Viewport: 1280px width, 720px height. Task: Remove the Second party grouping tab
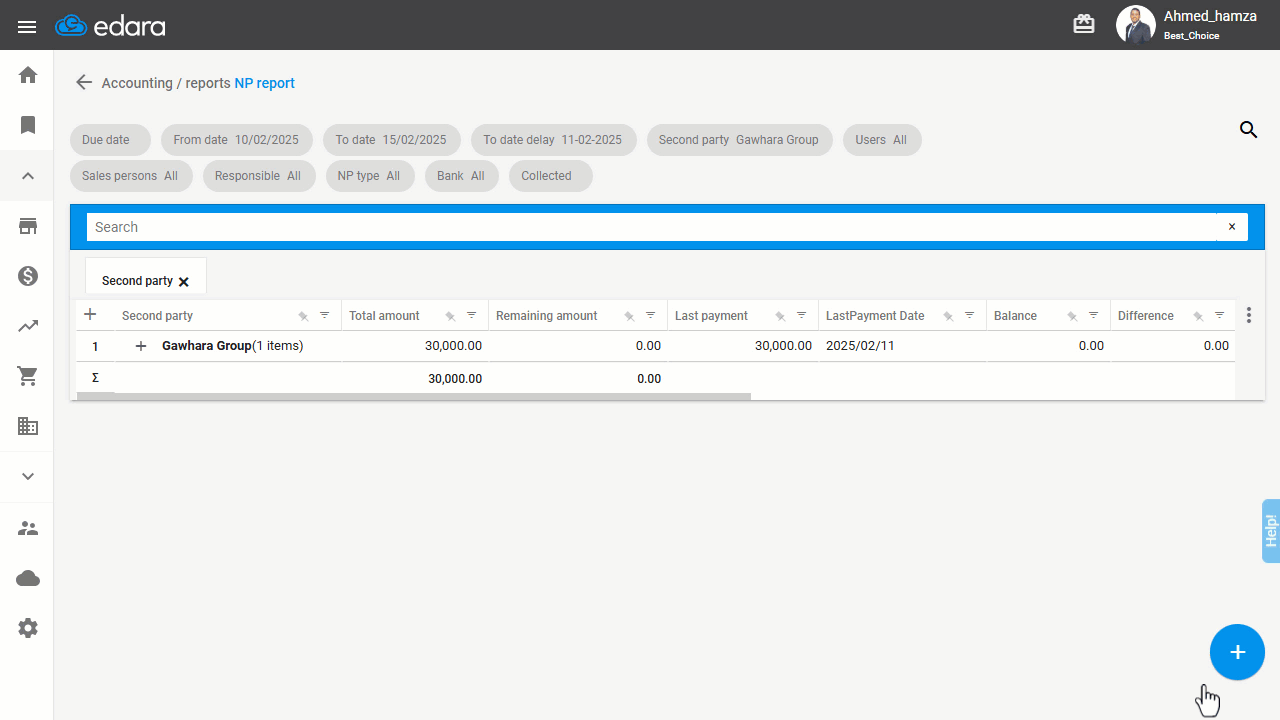(184, 282)
